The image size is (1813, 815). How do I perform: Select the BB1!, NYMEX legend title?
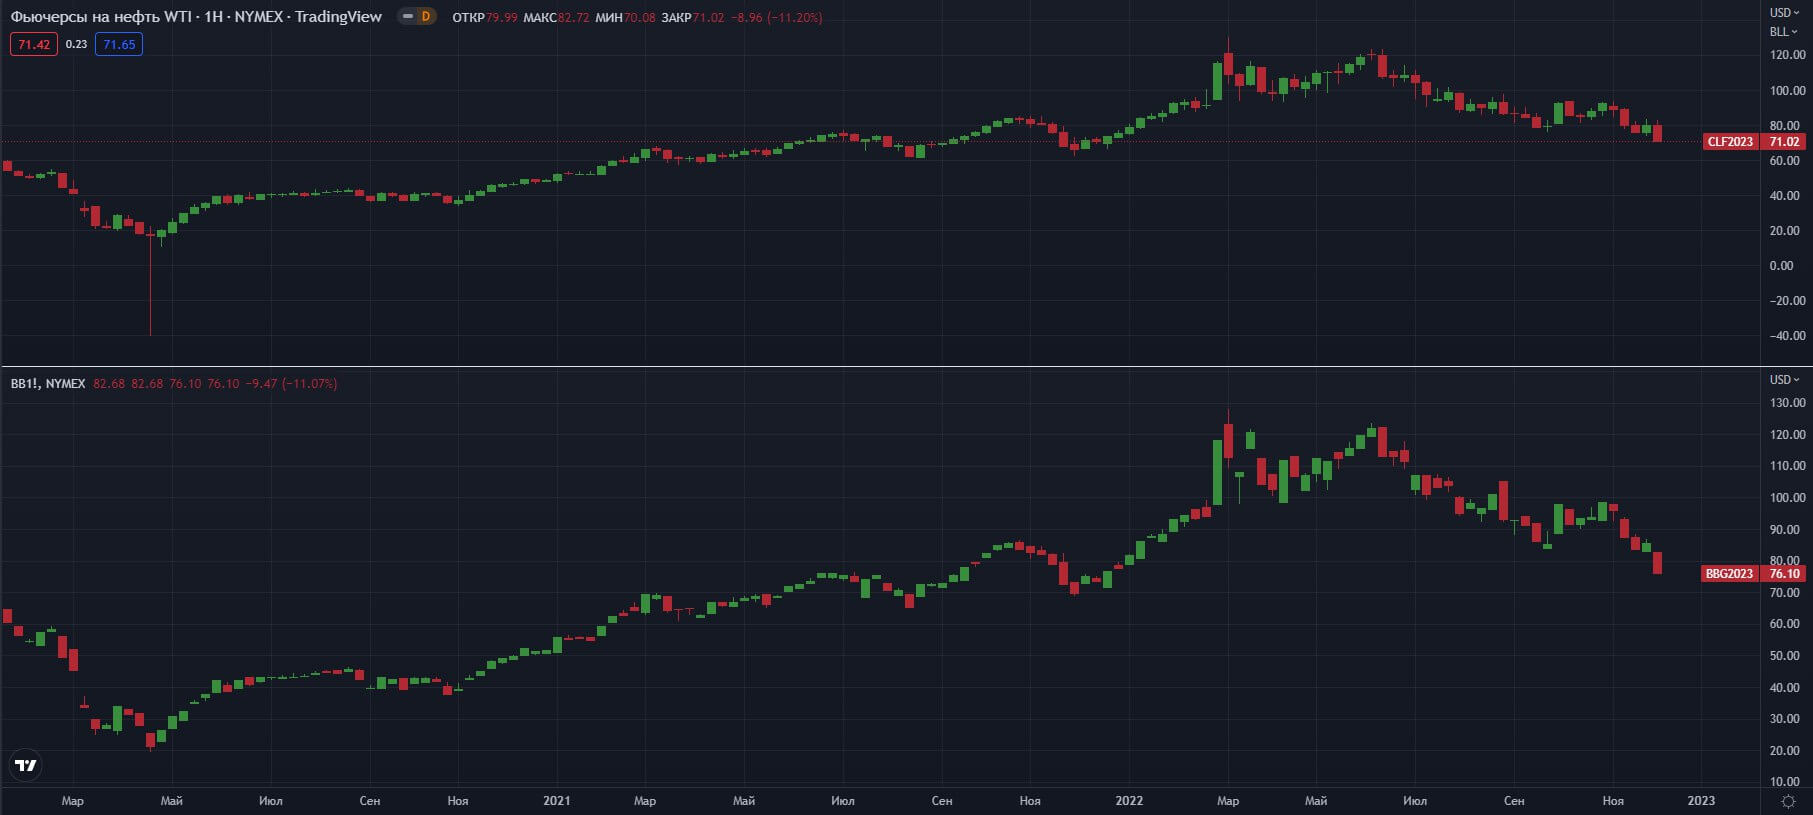point(48,384)
